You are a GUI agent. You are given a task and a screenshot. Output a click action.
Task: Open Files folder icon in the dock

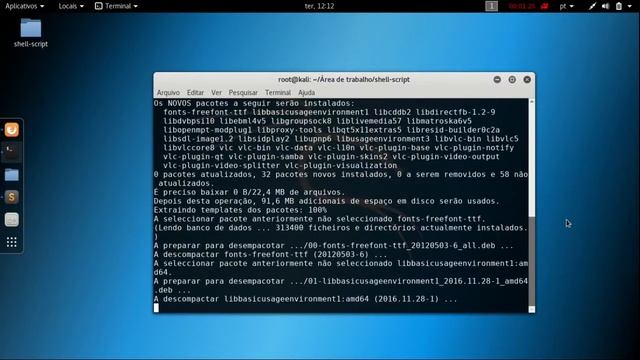click(11, 175)
